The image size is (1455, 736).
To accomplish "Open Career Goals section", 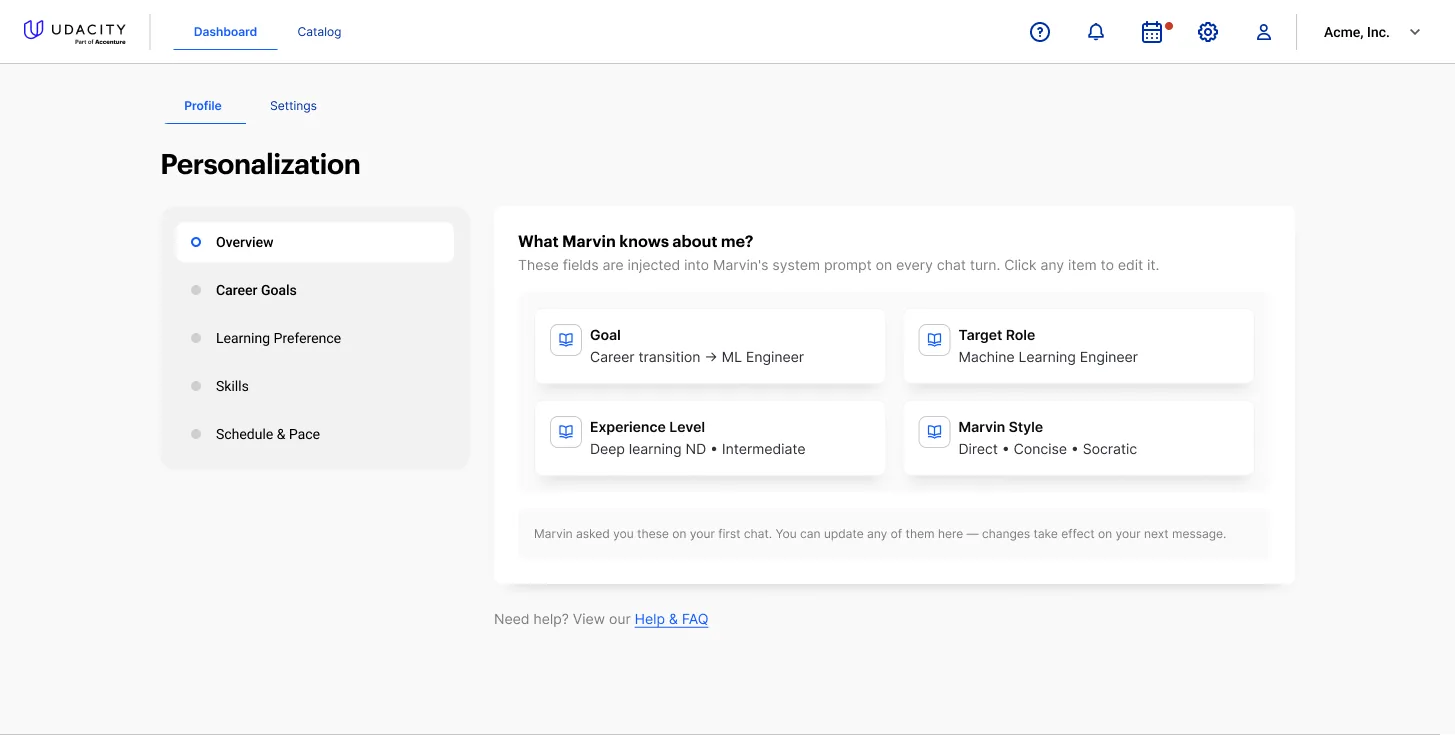I will pyautogui.click(x=315, y=290).
